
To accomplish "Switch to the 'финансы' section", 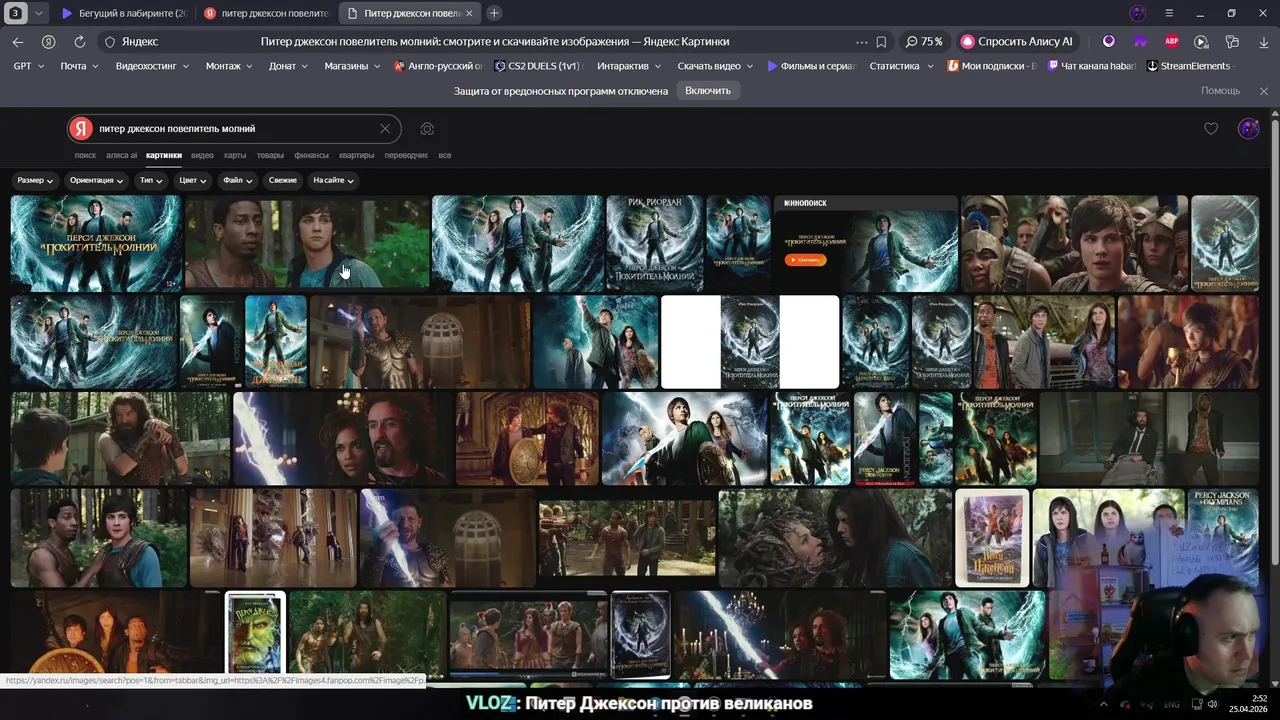I will pyautogui.click(x=311, y=155).
